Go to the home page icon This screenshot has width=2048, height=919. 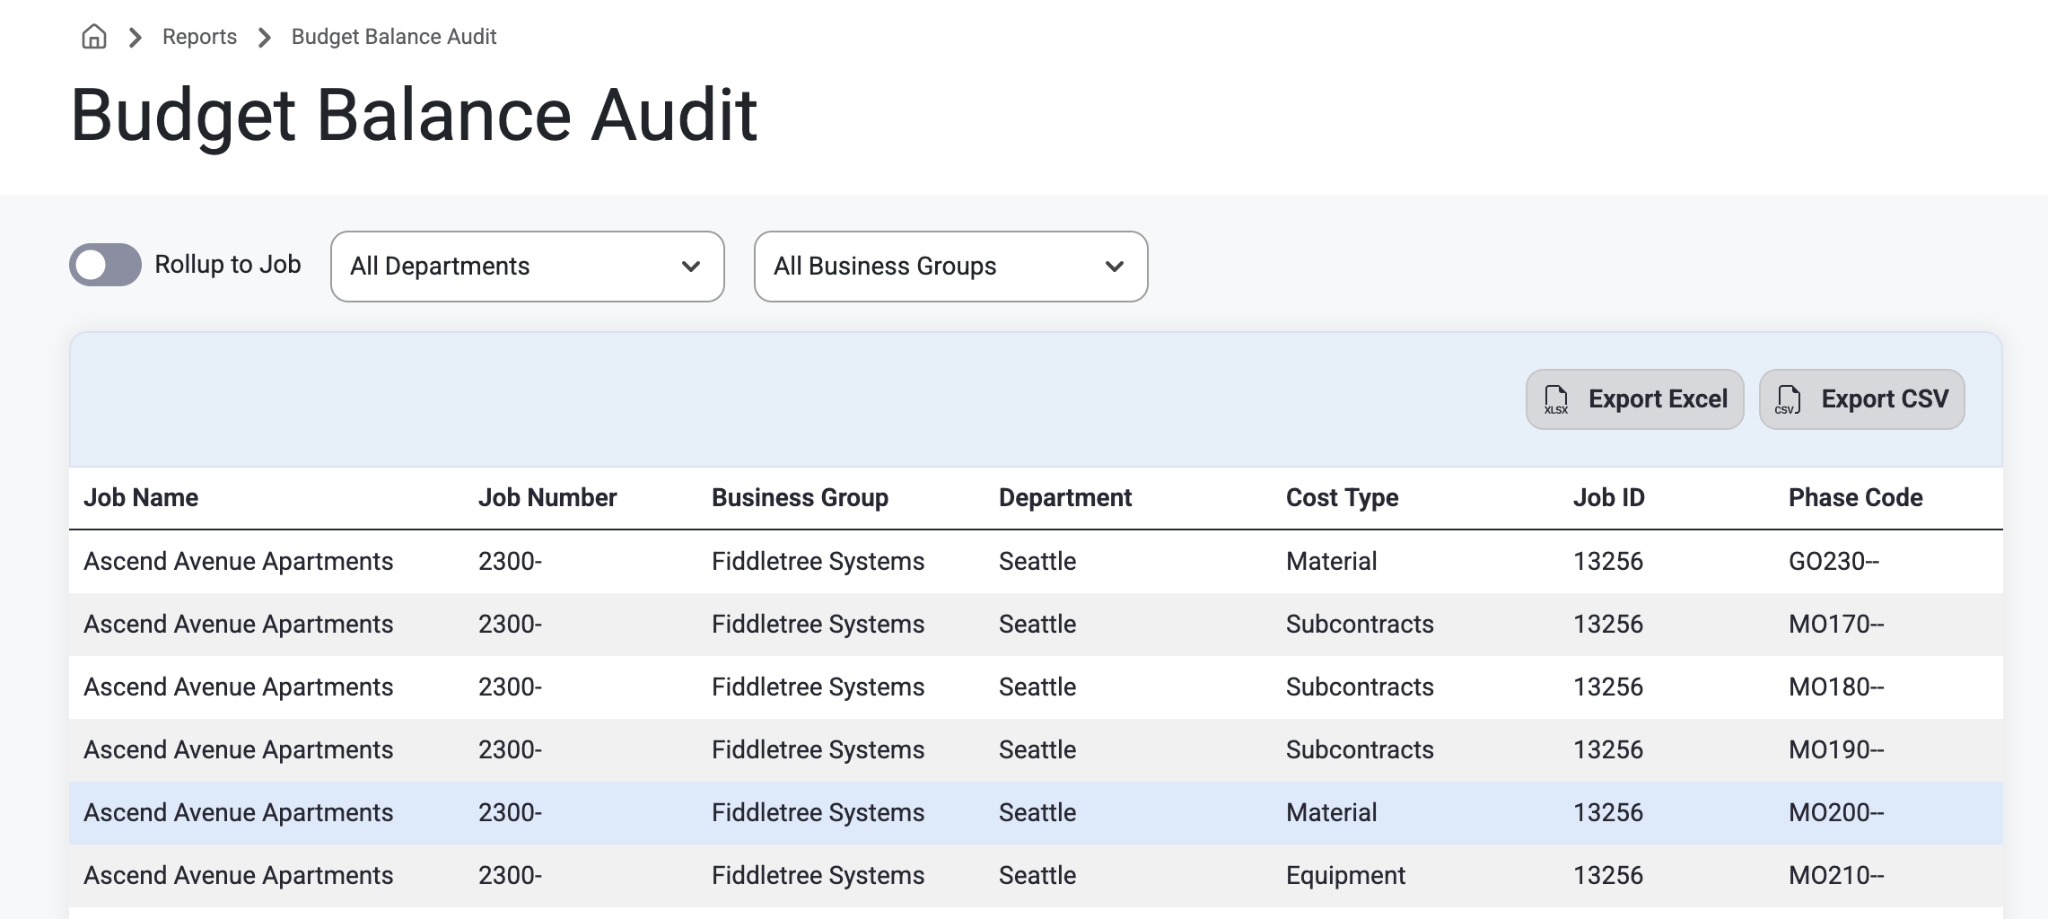point(94,37)
